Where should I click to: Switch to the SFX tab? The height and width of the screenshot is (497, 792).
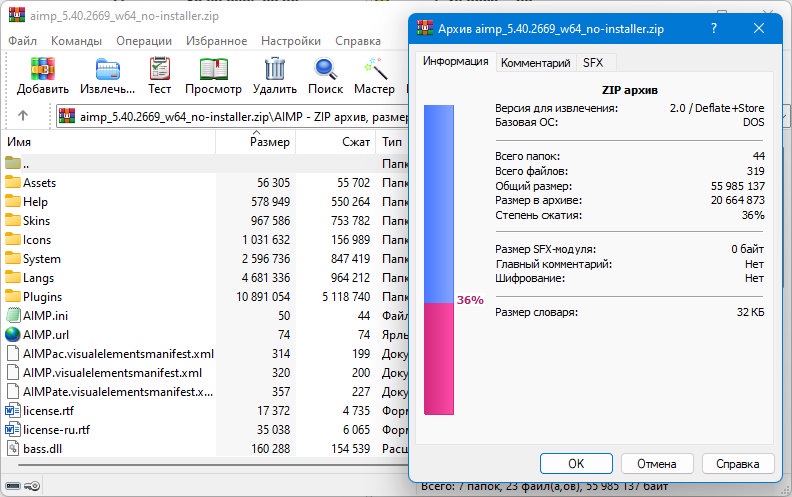click(x=593, y=63)
